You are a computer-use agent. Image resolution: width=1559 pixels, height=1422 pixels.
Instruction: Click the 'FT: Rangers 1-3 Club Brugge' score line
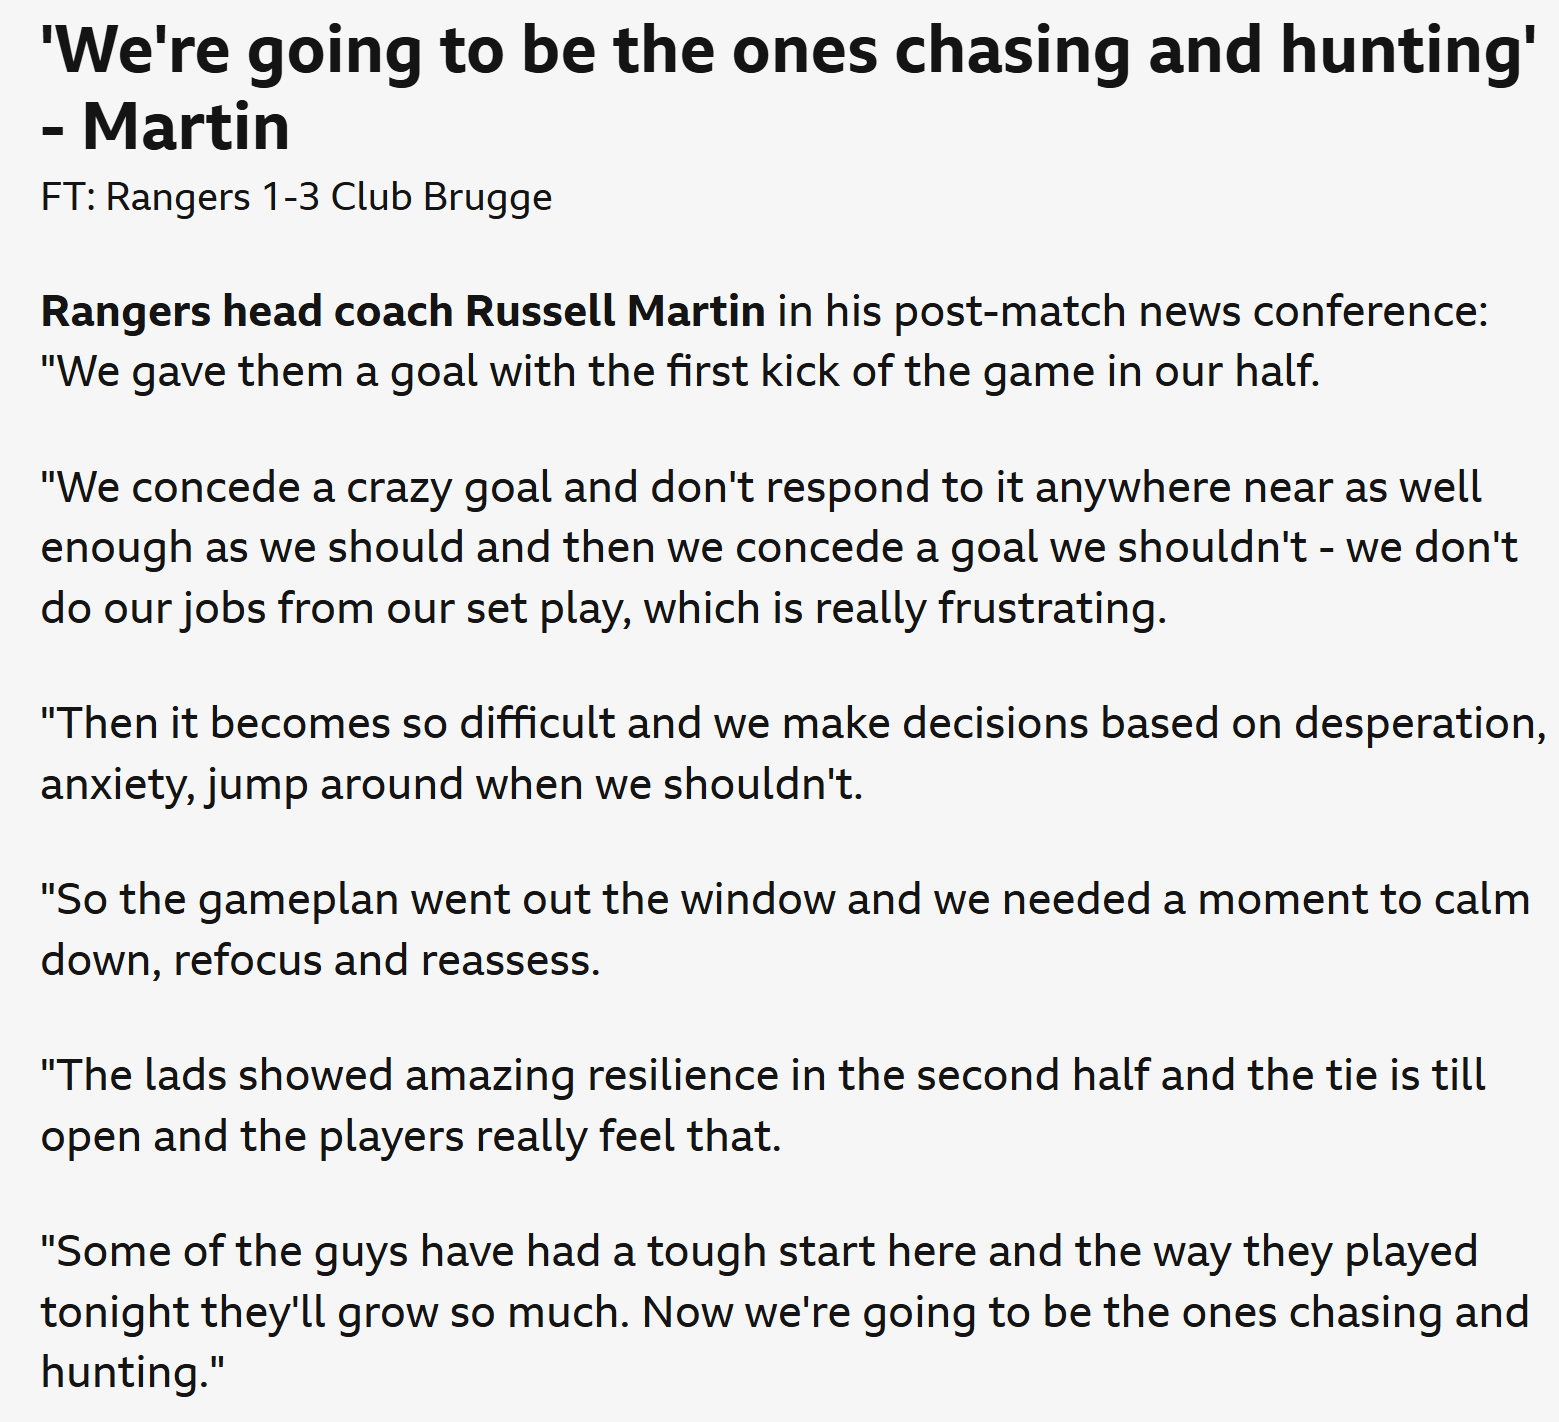pyautogui.click(x=296, y=198)
